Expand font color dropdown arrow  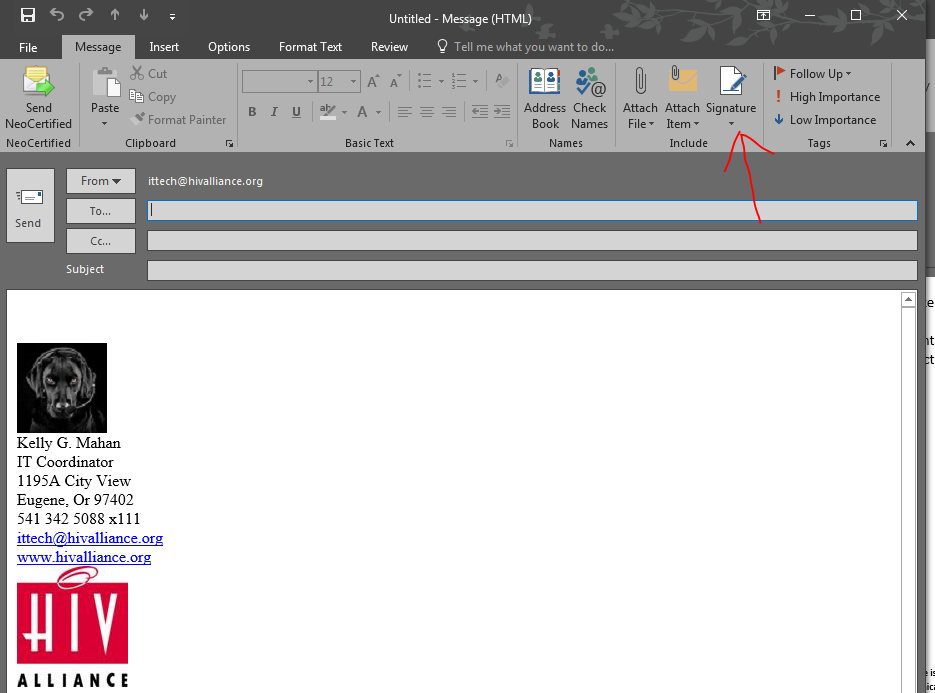point(378,112)
